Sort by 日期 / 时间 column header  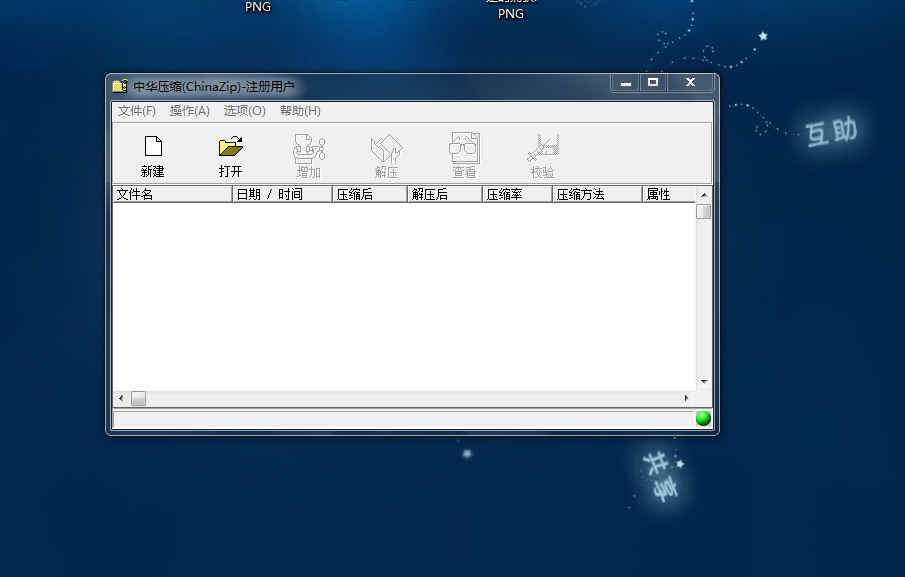pos(282,194)
